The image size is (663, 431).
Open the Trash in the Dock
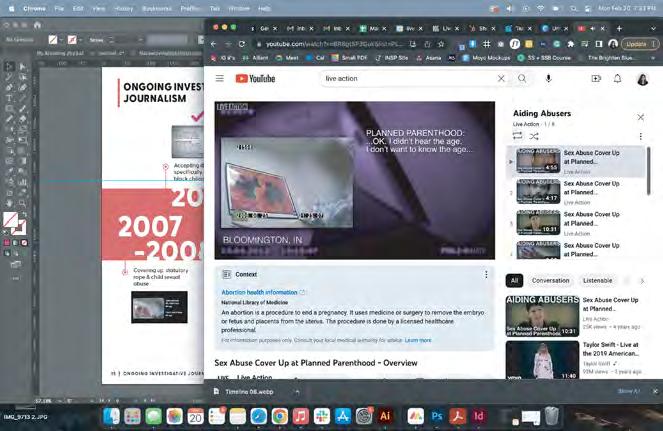pos(551,416)
